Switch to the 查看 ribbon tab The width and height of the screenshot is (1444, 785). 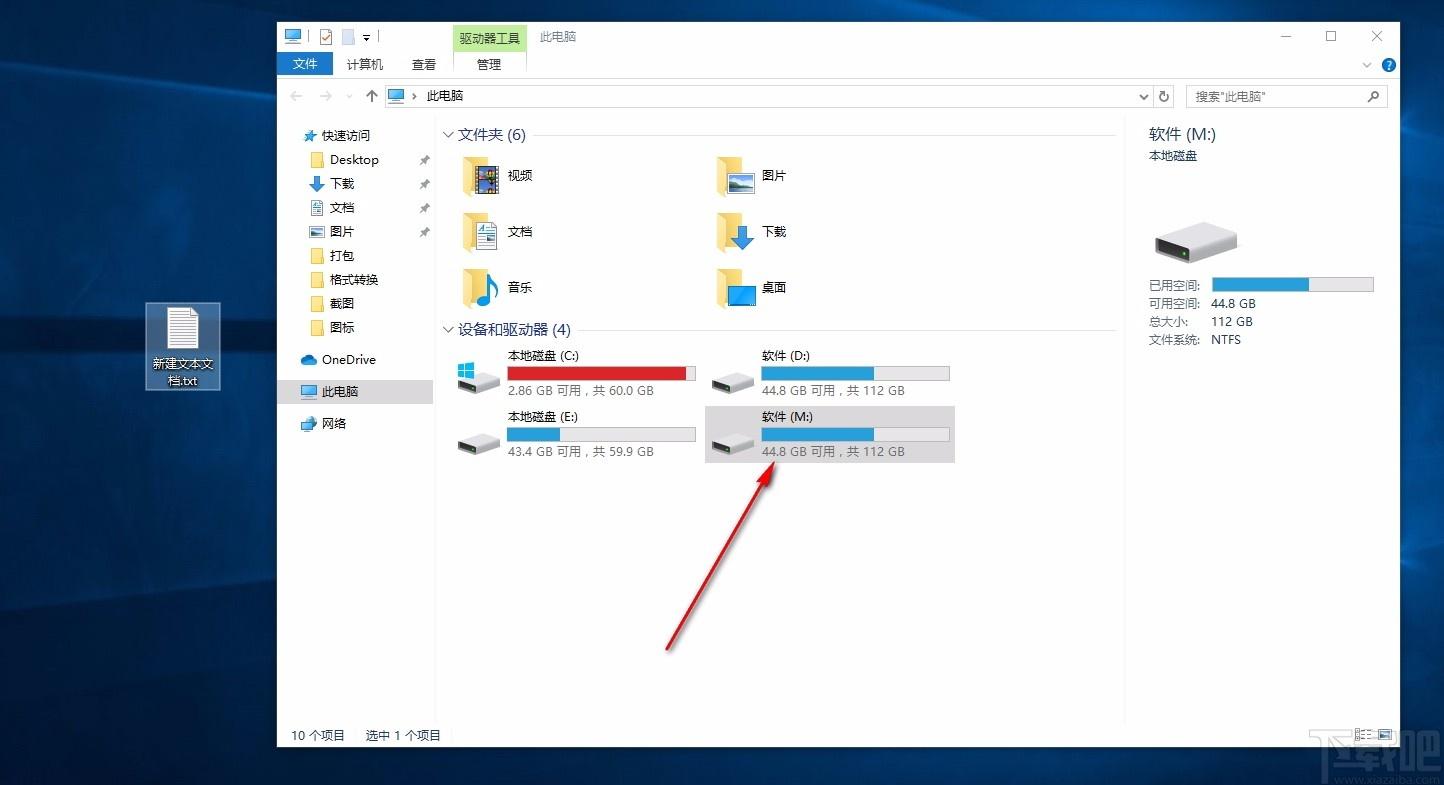424,64
